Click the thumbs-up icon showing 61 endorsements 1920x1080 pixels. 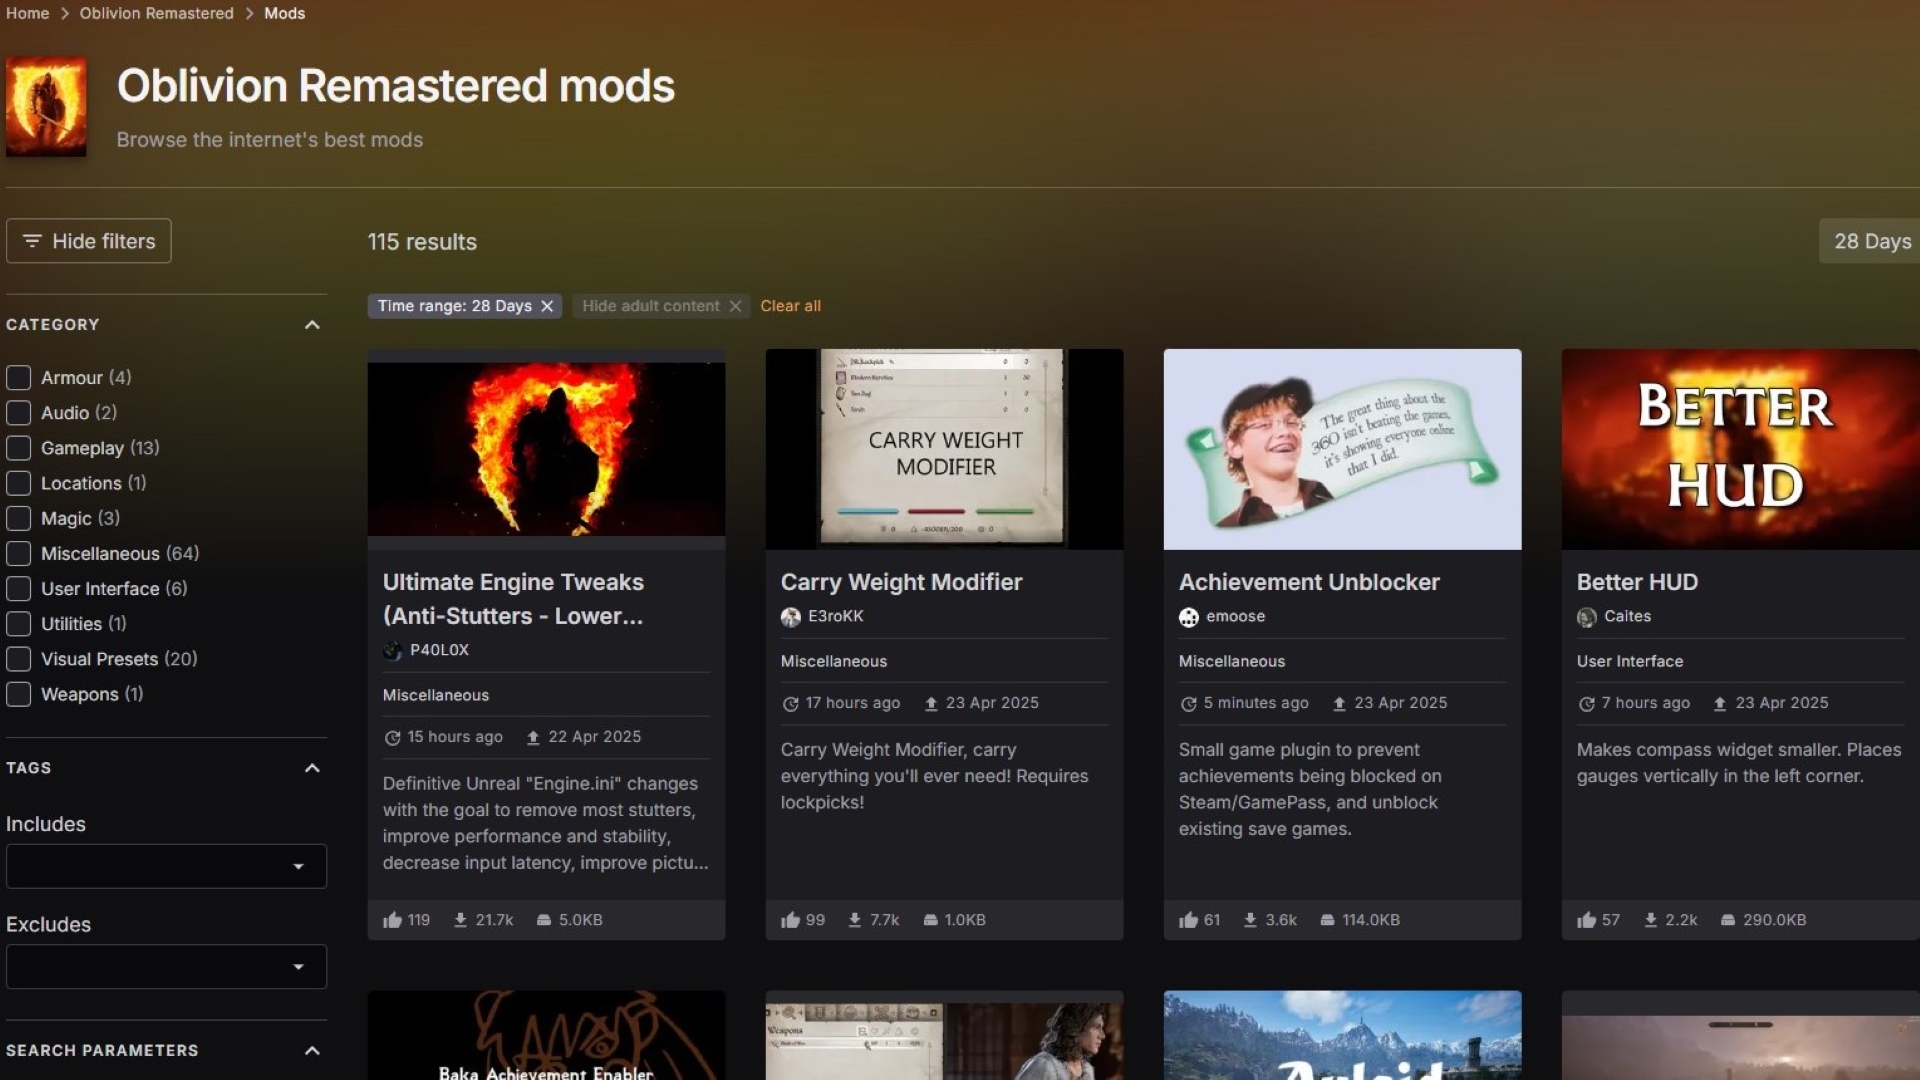[x=1188, y=920]
